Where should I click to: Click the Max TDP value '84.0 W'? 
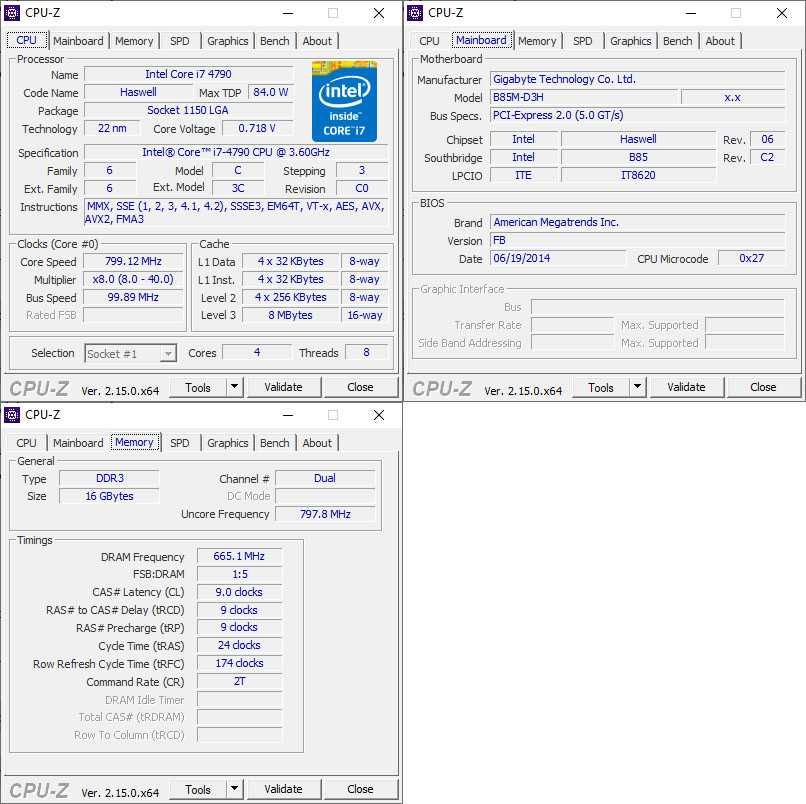[x=271, y=92]
